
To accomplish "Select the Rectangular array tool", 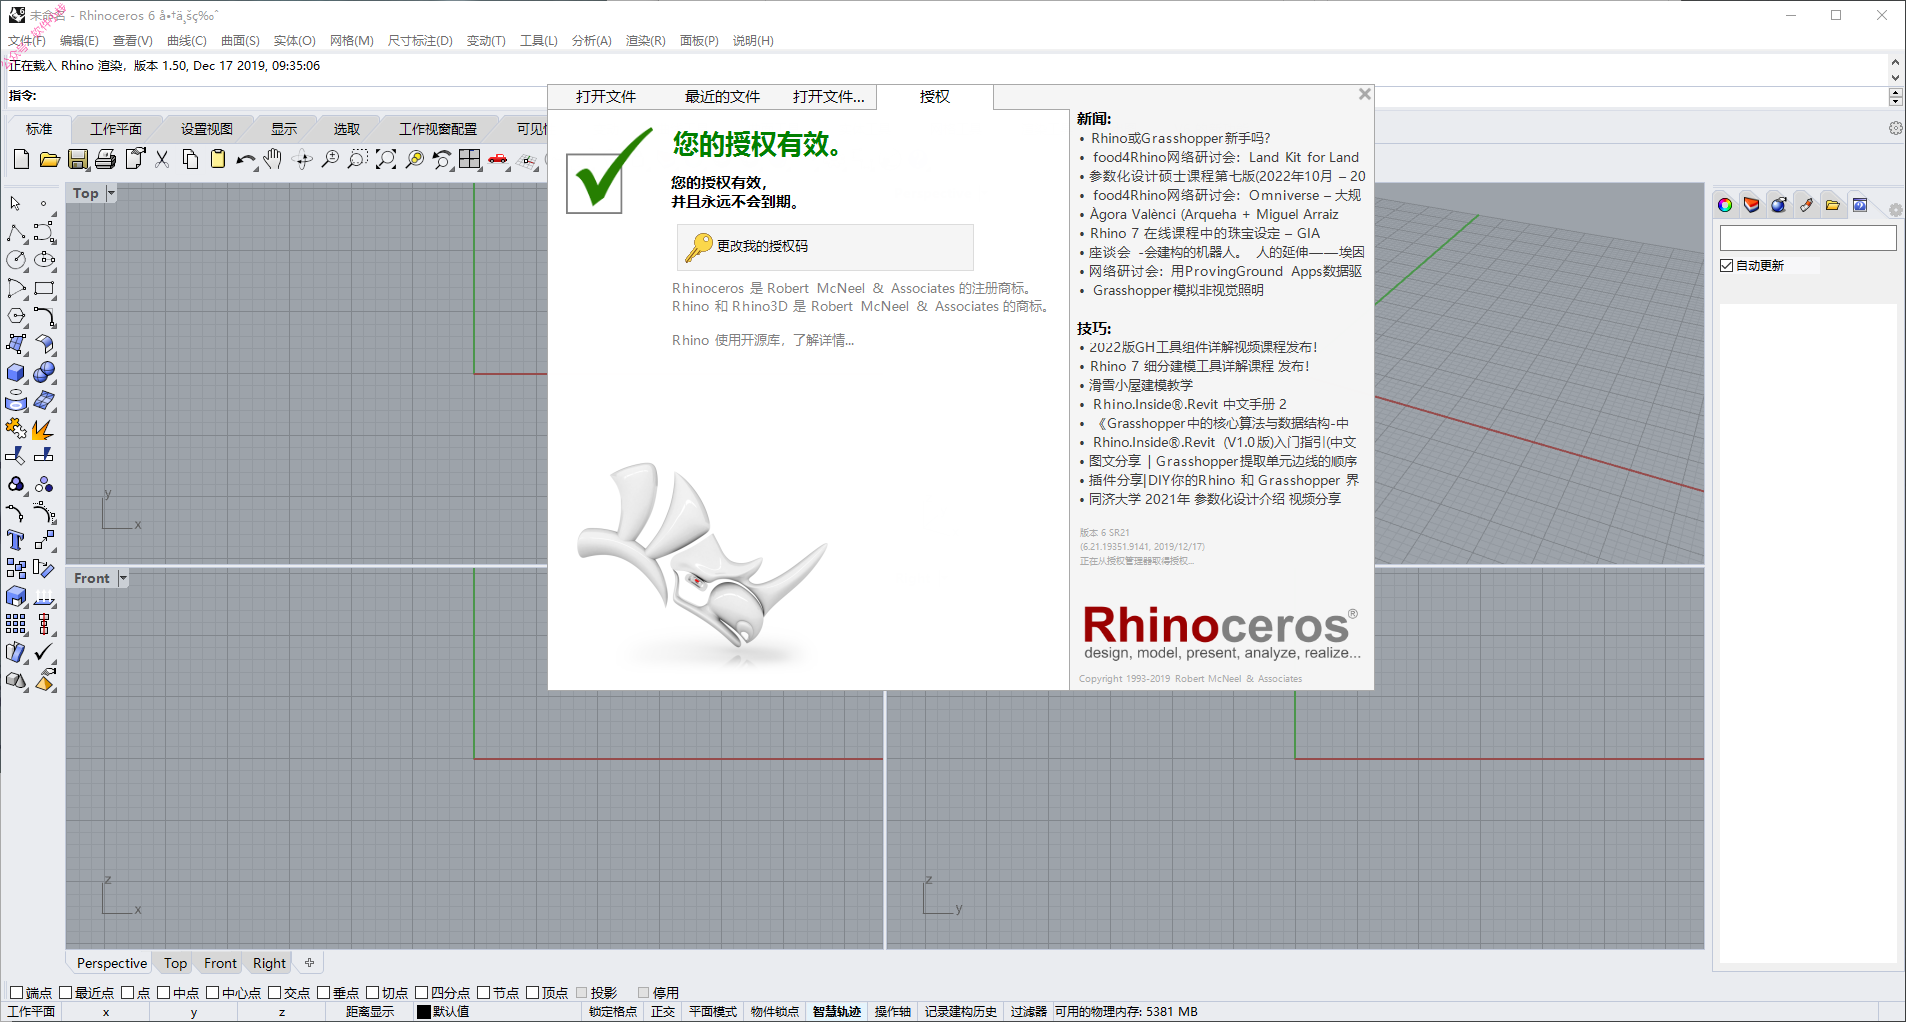I will click(16, 625).
